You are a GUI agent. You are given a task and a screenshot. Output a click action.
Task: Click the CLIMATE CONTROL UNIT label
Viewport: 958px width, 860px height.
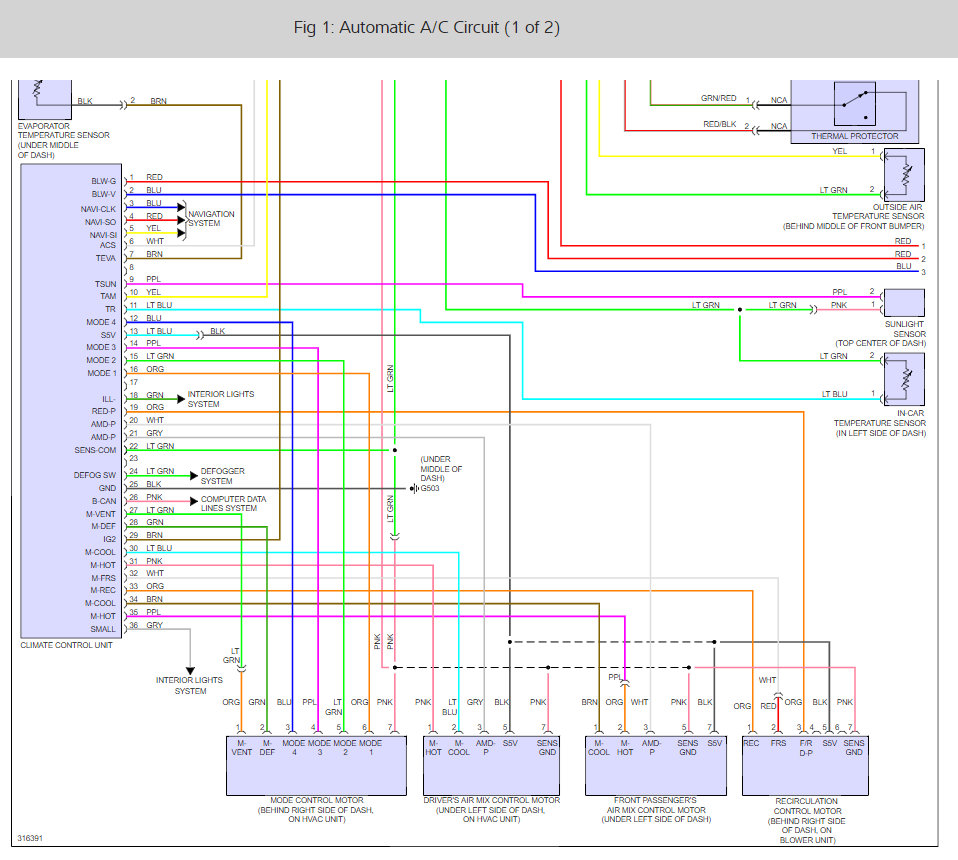point(69,645)
